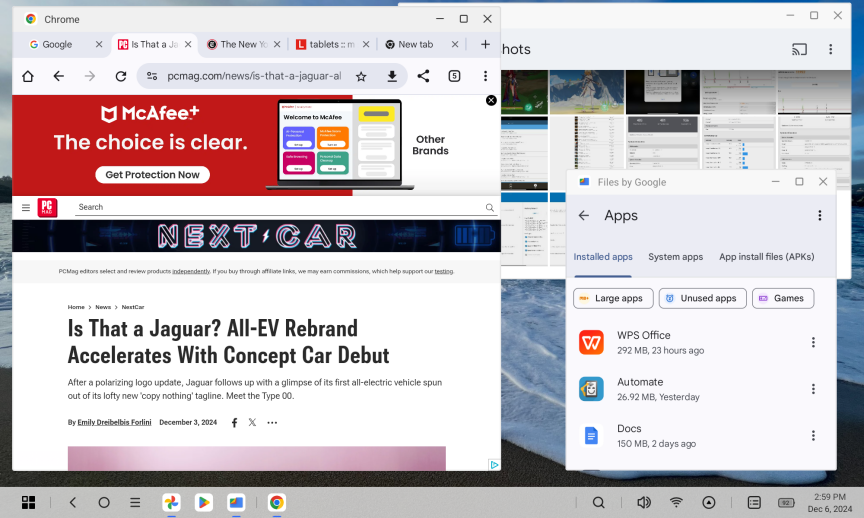Click the Chrome address bar URL
Image resolution: width=864 pixels, height=518 pixels.
point(254,76)
